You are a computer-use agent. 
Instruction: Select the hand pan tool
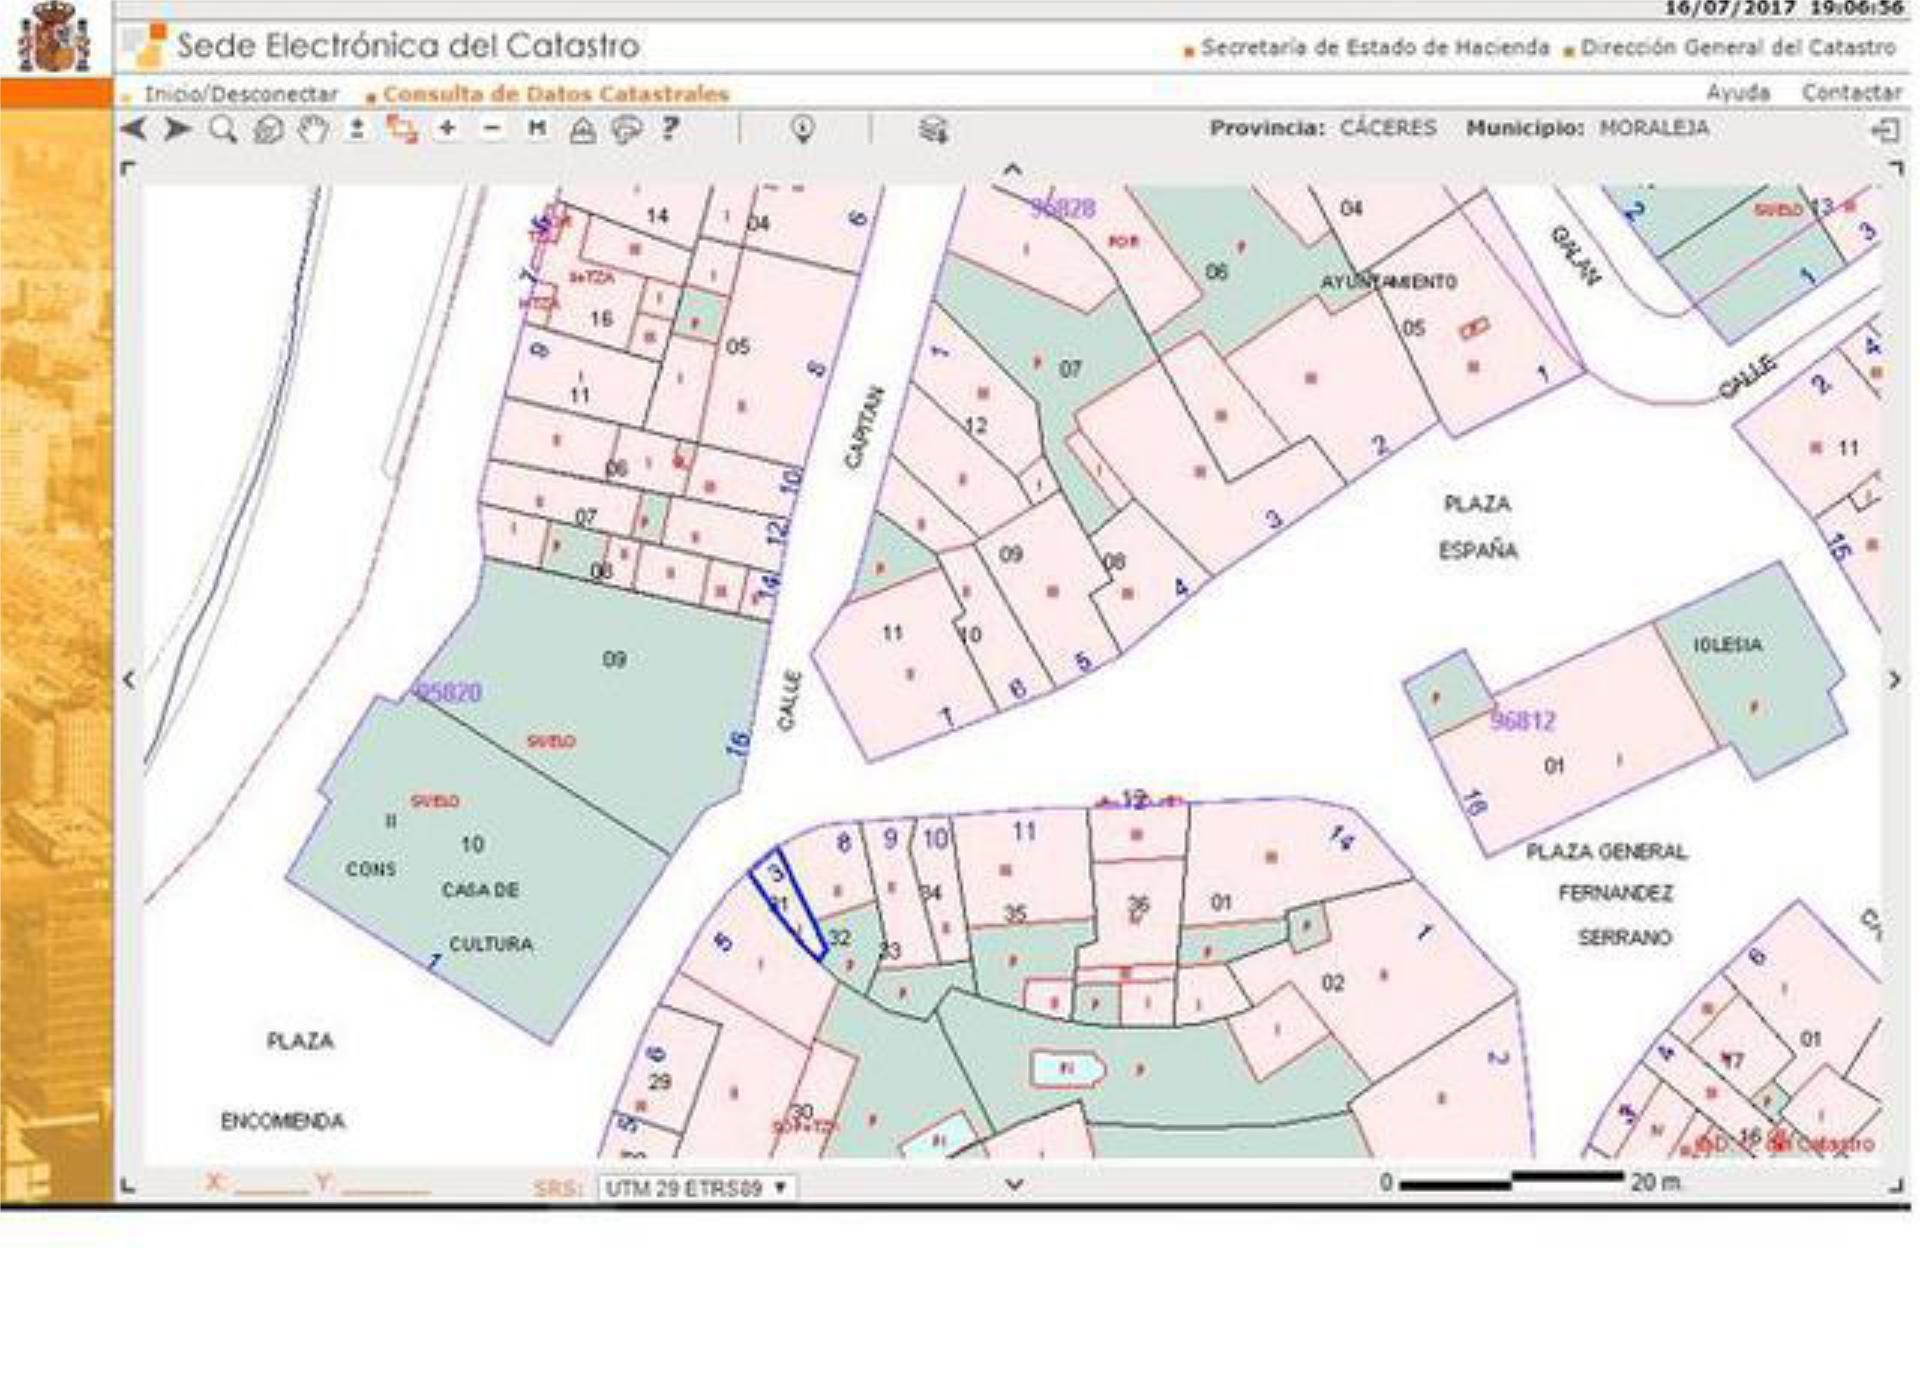pyautogui.click(x=314, y=129)
